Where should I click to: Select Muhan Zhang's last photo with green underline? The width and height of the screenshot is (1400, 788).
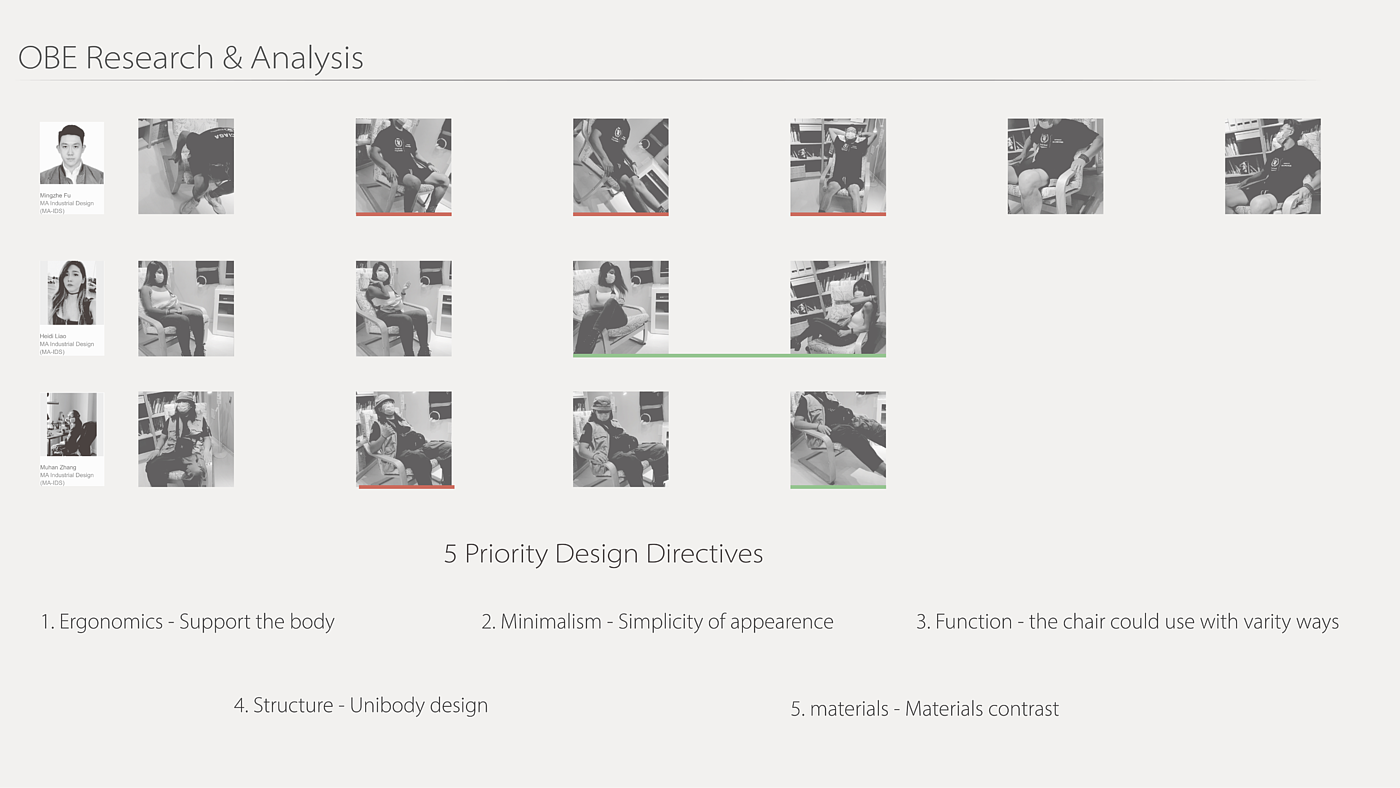click(x=838, y=439)
